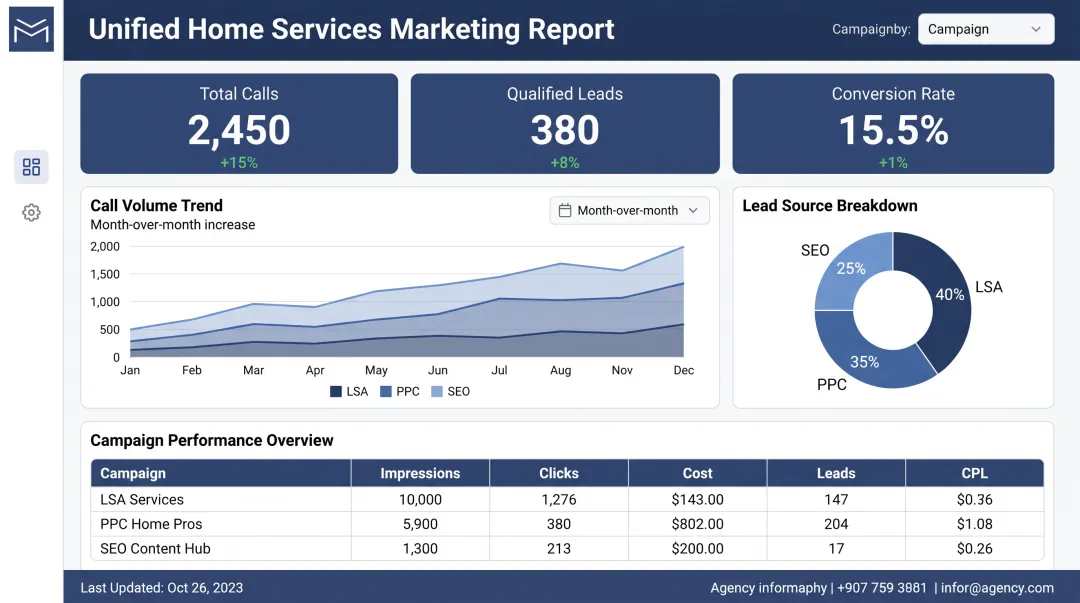Click the $0.36 CPL cell

click(975, 500)
